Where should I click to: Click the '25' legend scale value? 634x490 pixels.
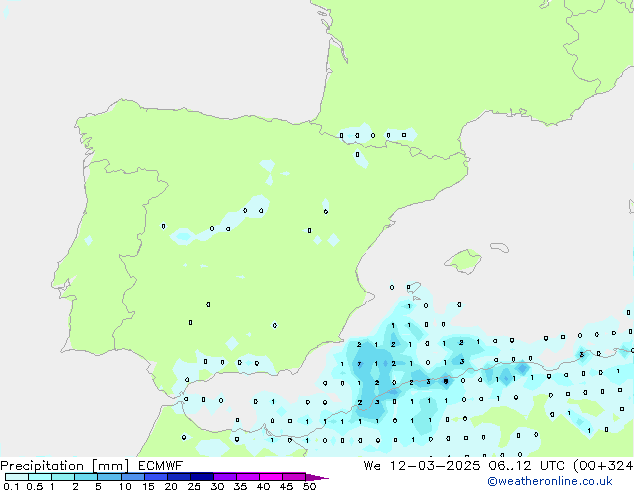[x=194, y=486]
